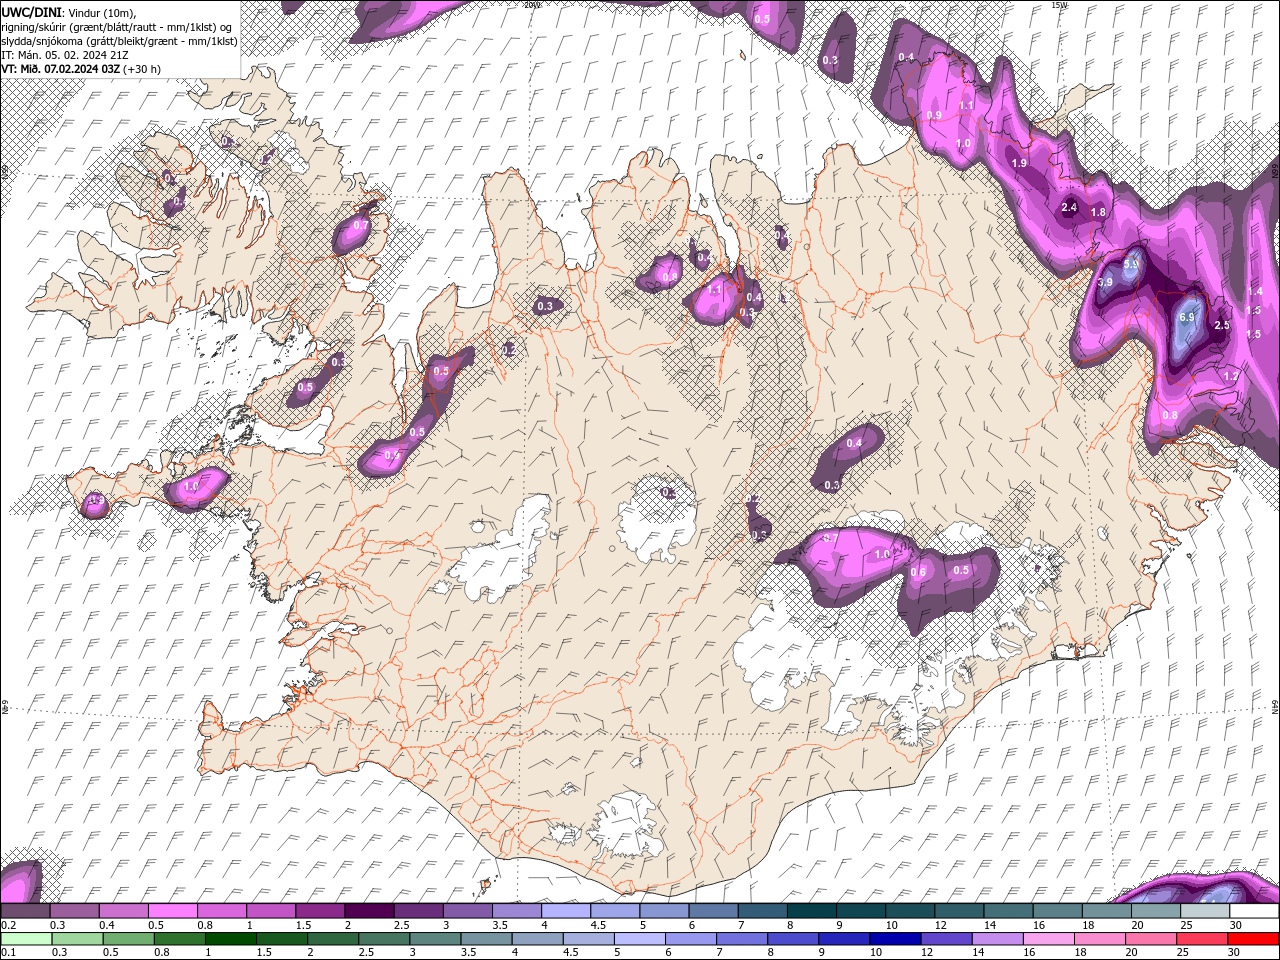Click the 0.1 value under the lower legend

pos(7,952)
